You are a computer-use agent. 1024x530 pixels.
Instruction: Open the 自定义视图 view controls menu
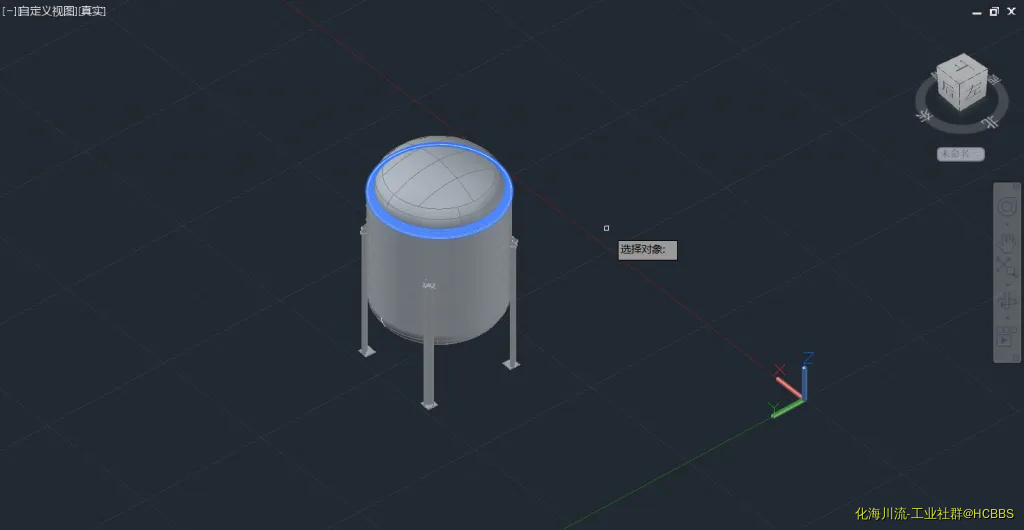pyautogui.click(x=46, y=11)
